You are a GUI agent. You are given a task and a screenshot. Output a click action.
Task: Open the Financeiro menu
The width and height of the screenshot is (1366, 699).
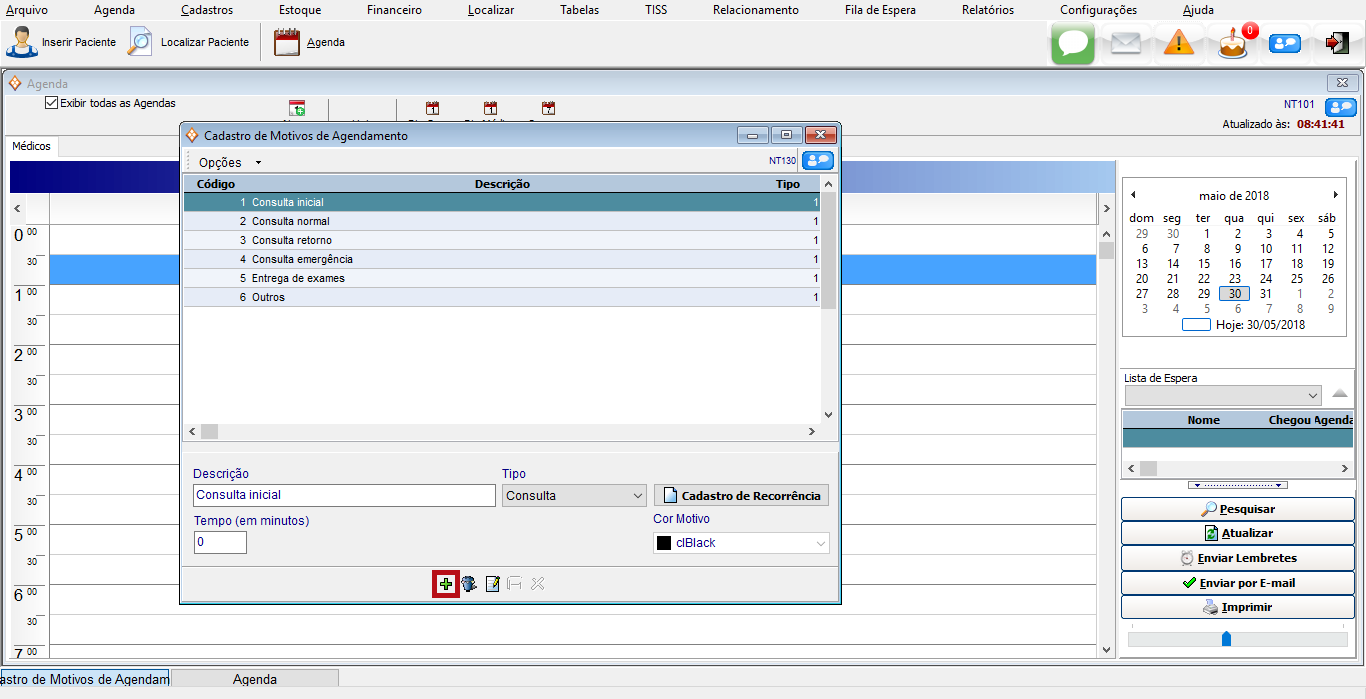(394, 10)
